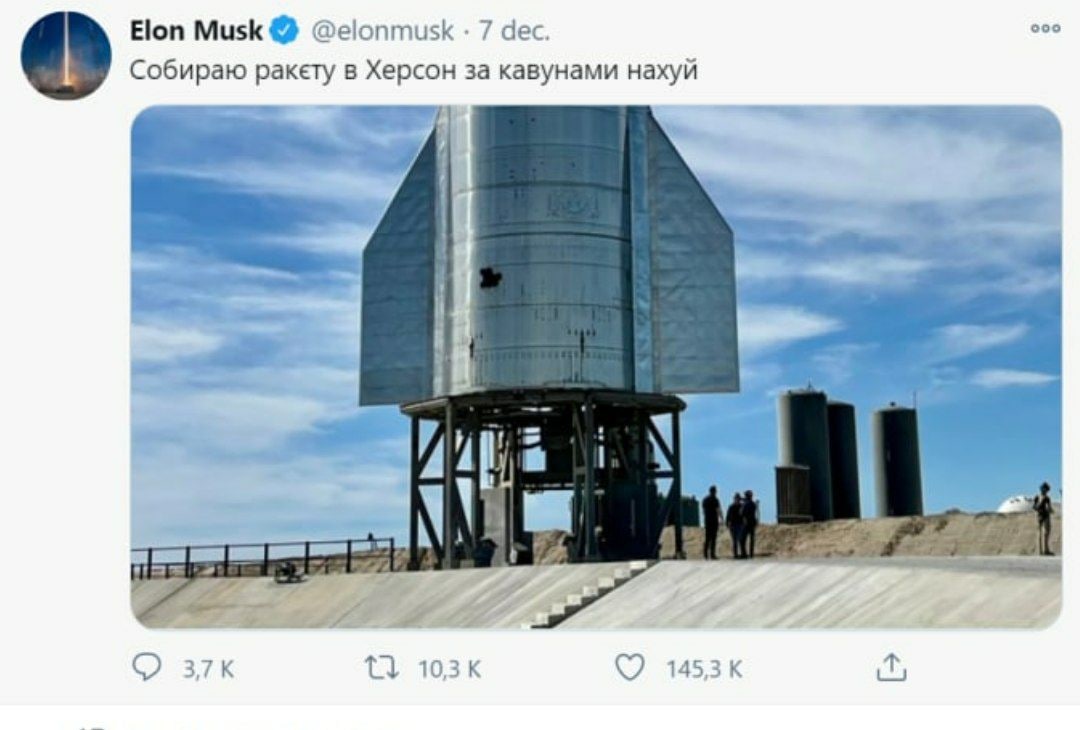
Task: Open the attached rocket photo
Action: (x=596, y=367)
